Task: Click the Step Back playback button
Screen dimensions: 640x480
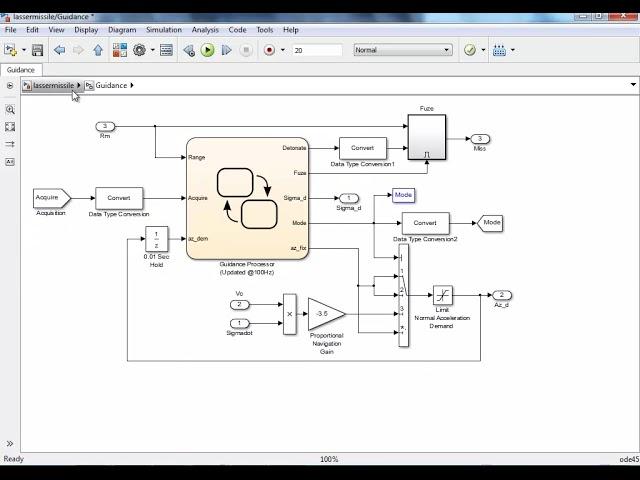Action: pyautogui.click(x=189, y=50)
